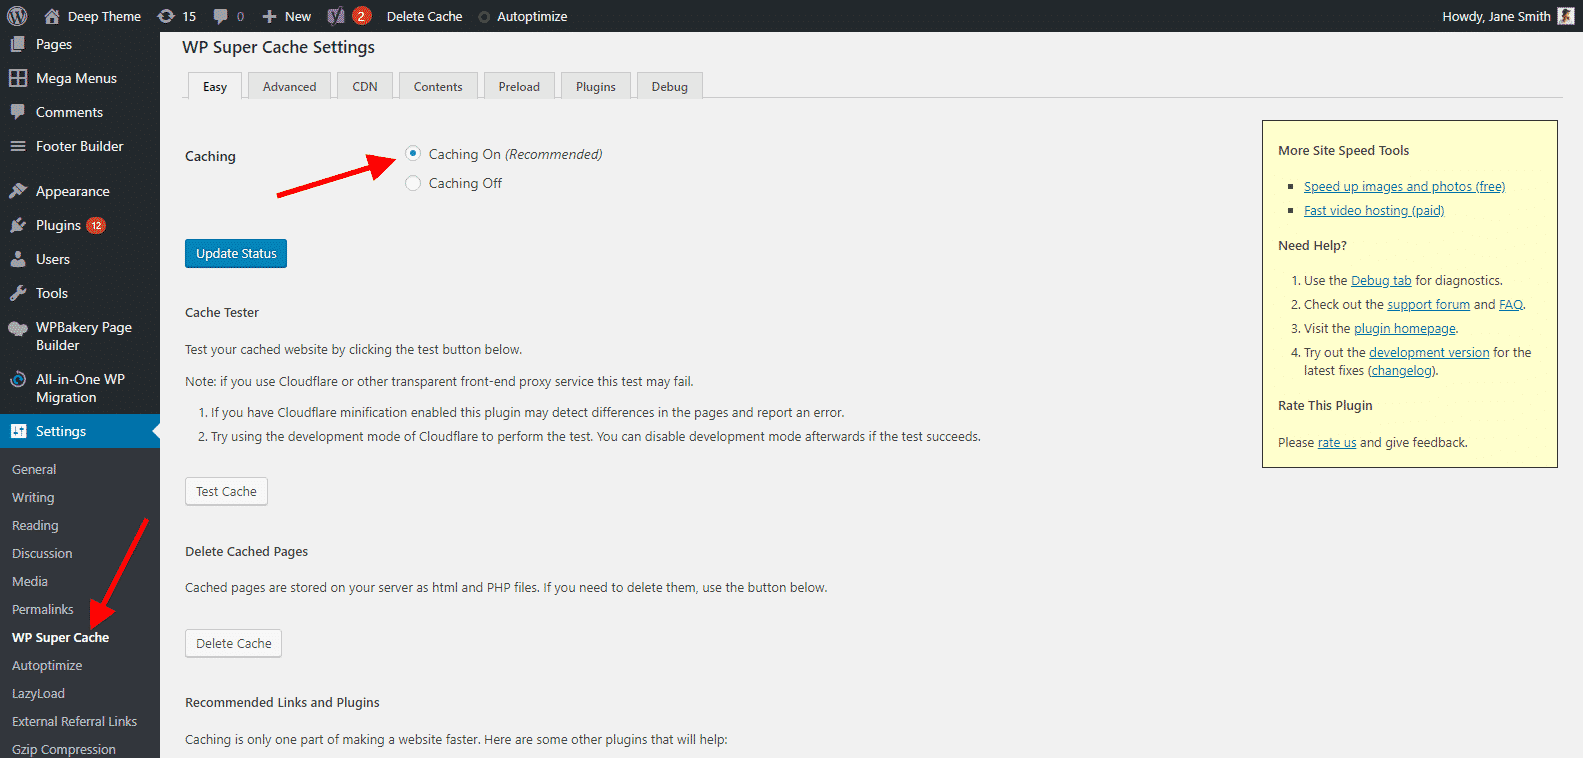Click the Plugins plug icon
The width and height of the screenshot is (1583, 758).
coord(18,225)
